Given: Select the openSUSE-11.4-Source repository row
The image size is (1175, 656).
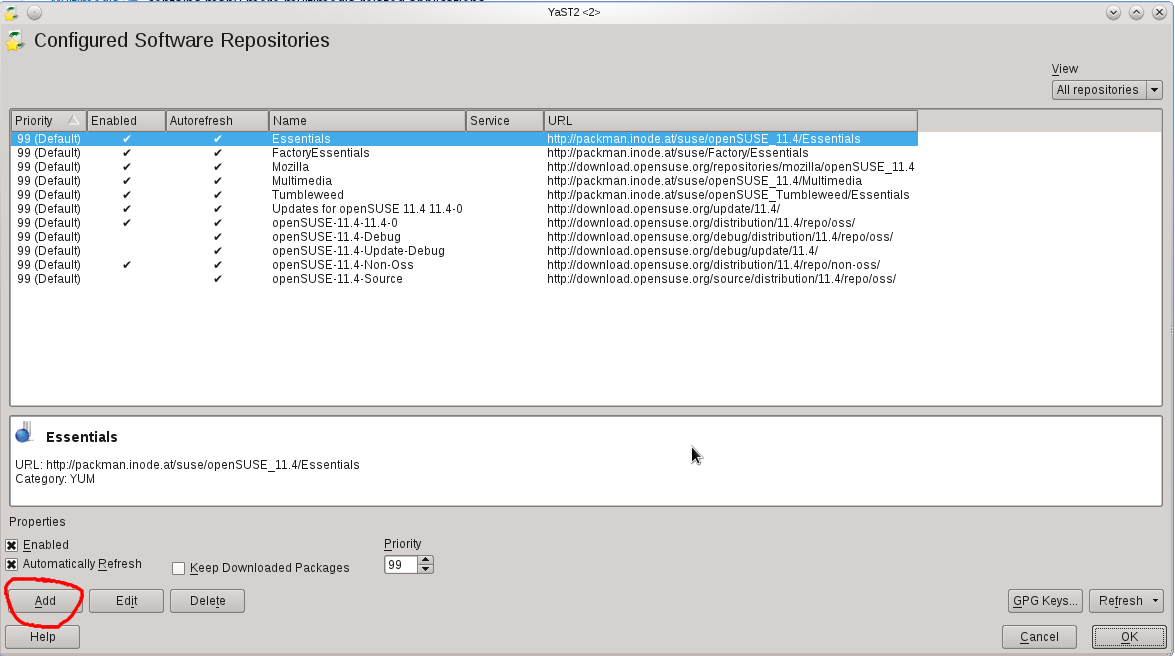Looking at the screenshot, I should (465, 279).
